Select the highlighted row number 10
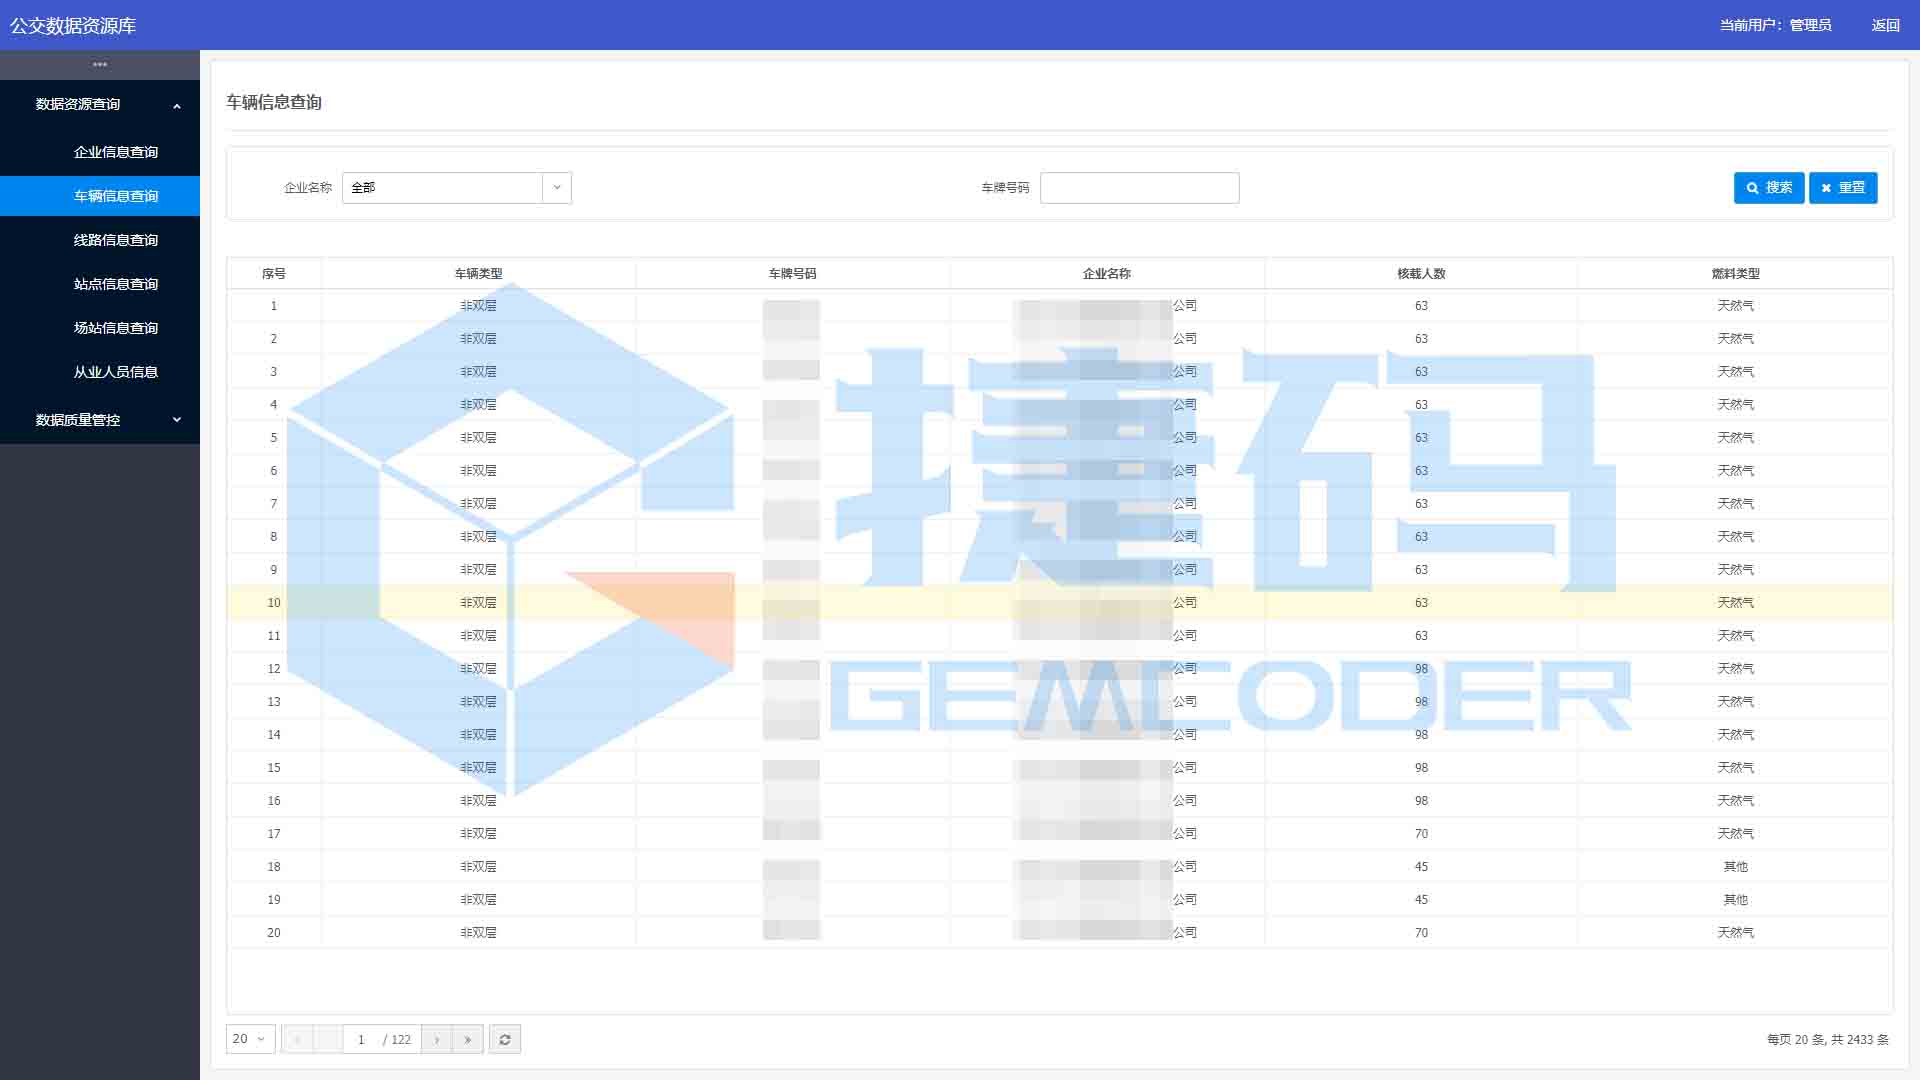The height and width of the screenshot is (1080, 1920). [x=273, y=602]
